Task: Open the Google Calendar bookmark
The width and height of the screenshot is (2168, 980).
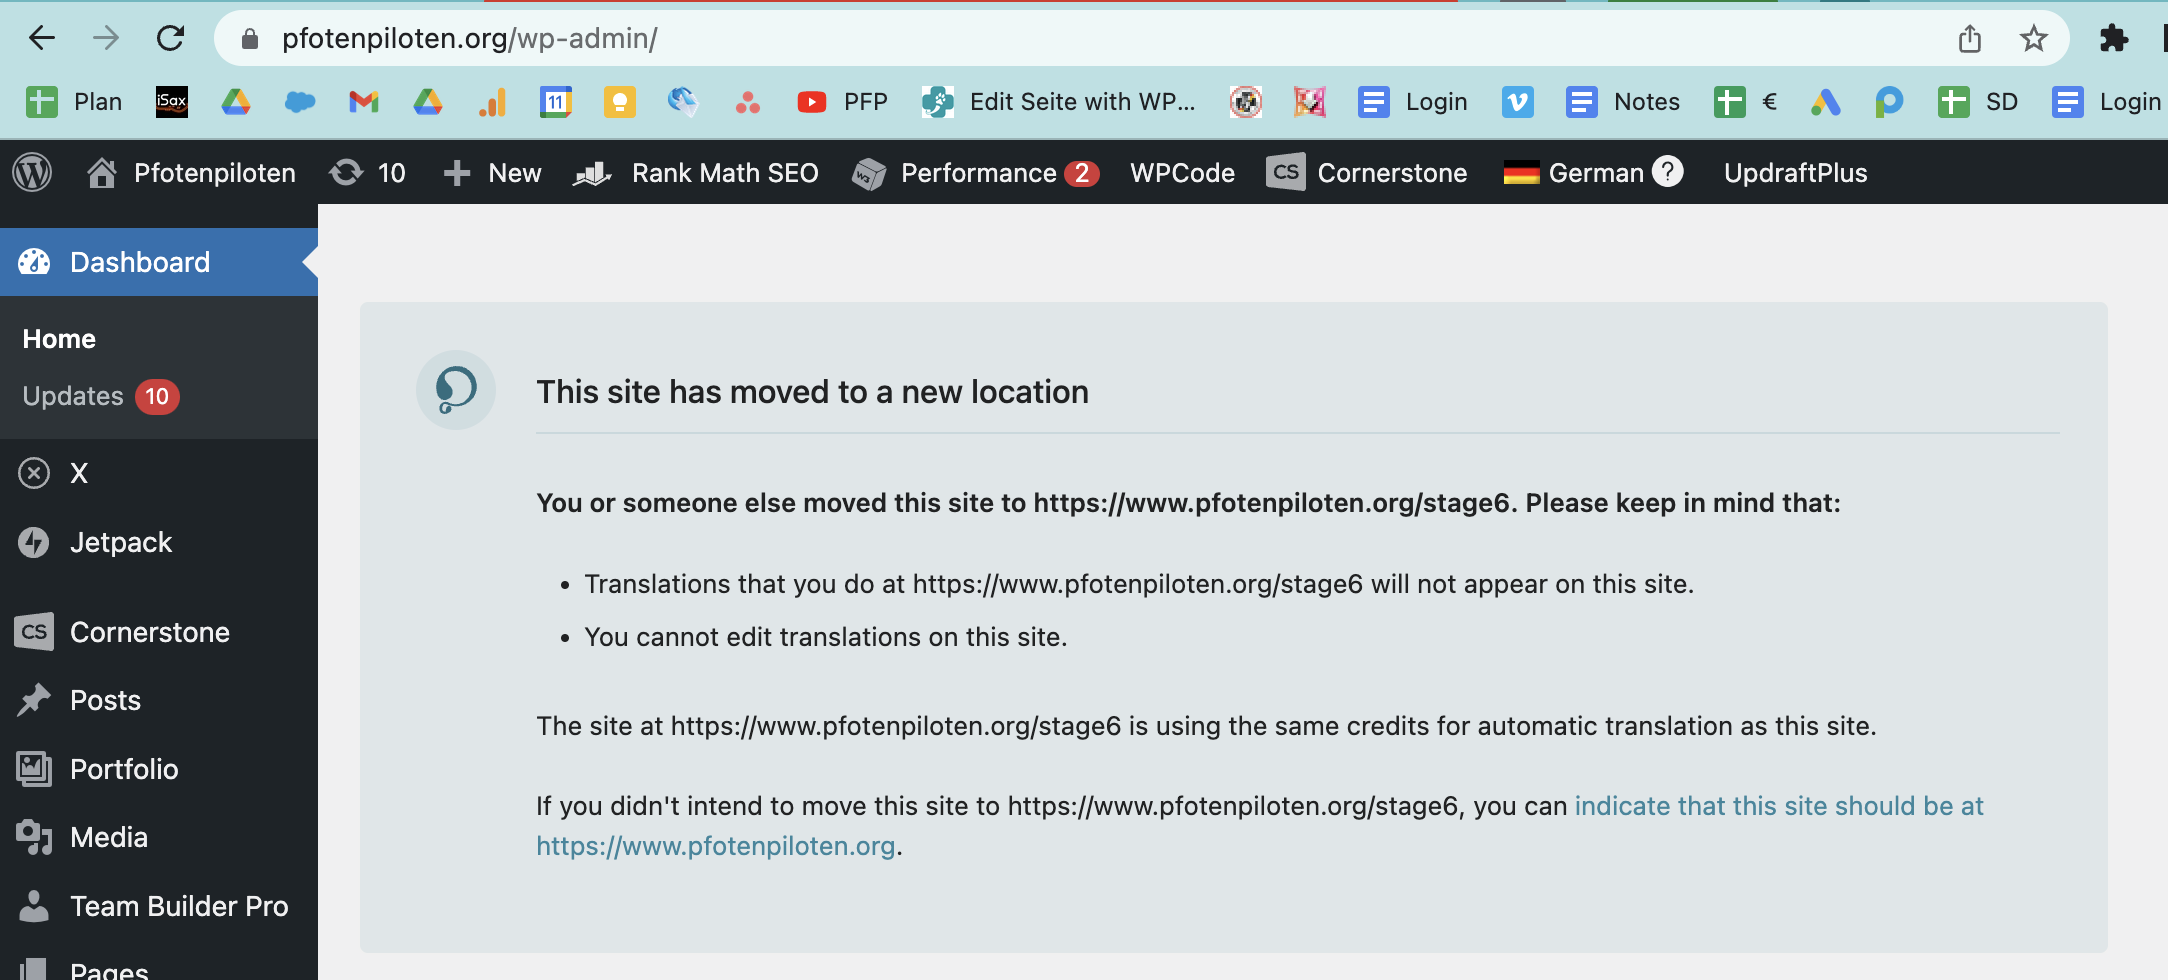Action: pyautogui.click(x=556, y=102)
